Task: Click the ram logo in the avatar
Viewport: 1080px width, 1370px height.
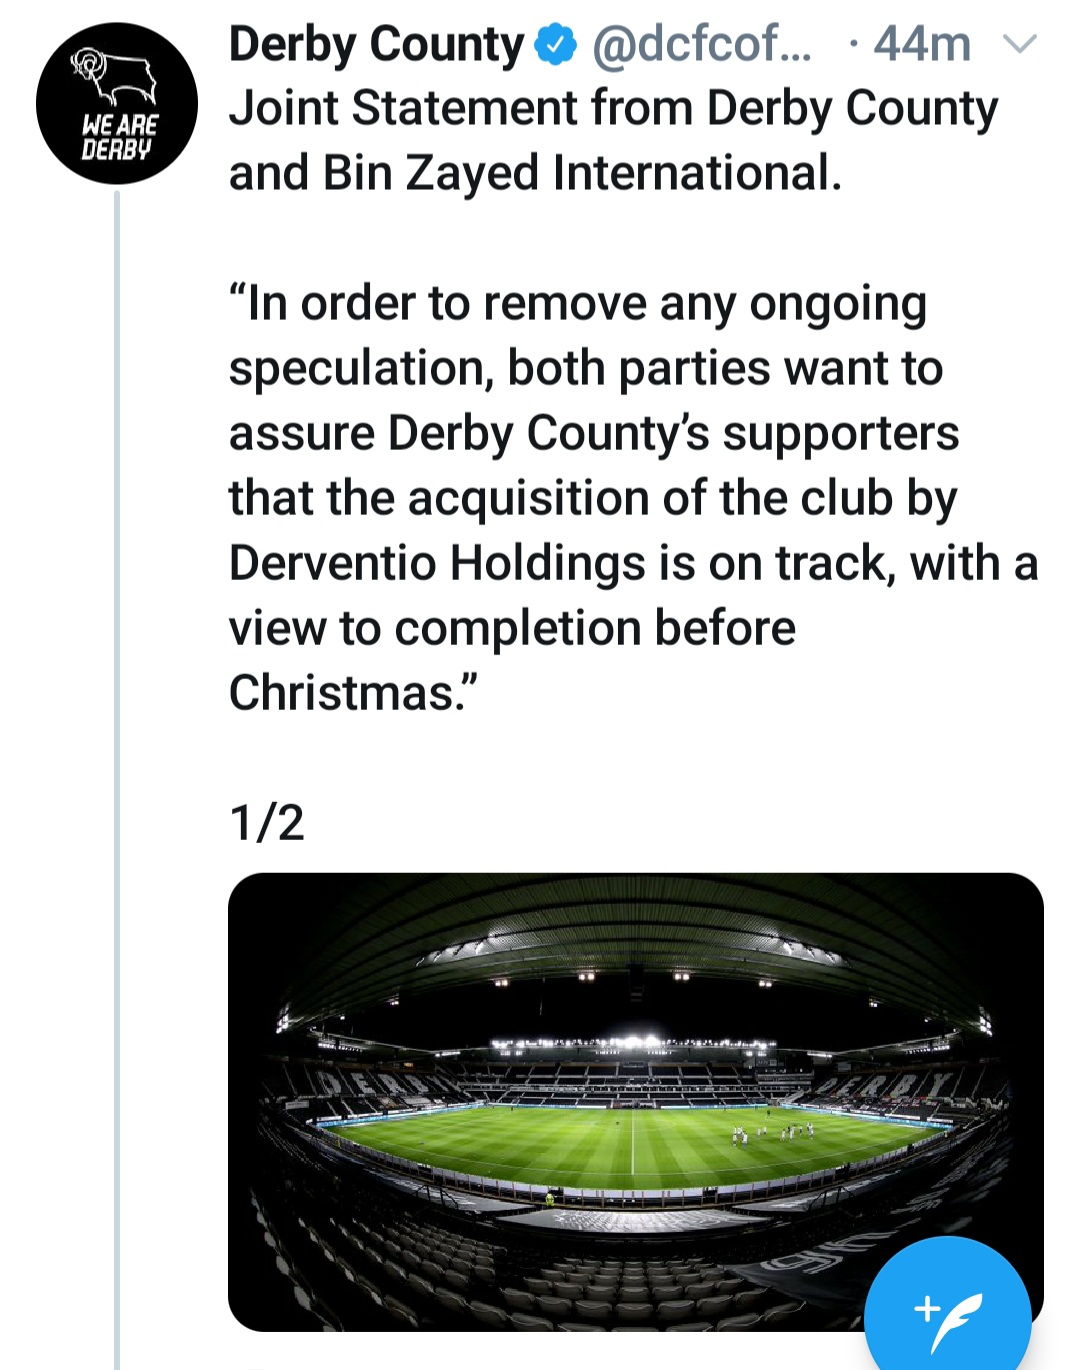Action: pos(114,75)
